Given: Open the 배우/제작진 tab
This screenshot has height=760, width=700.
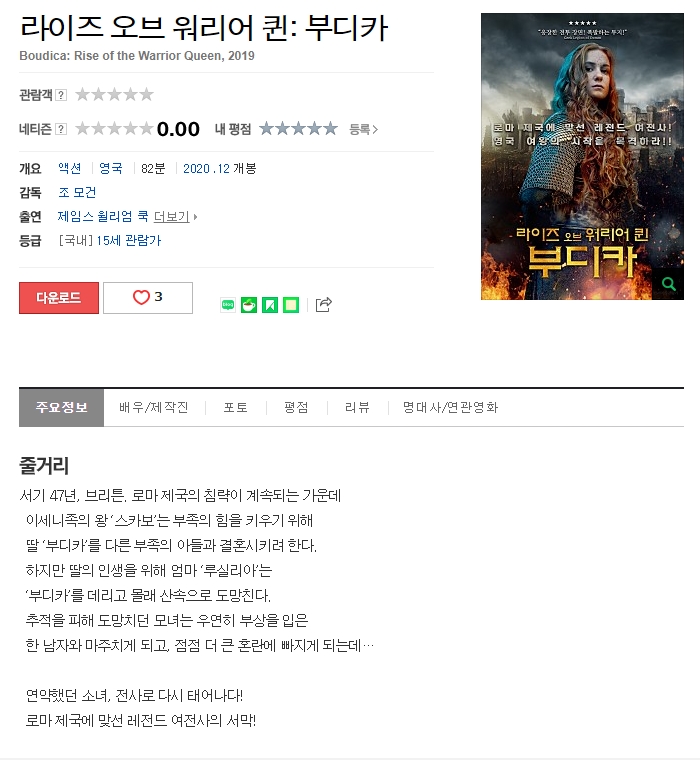Looking at the screenshot, I should pos(154,407).
